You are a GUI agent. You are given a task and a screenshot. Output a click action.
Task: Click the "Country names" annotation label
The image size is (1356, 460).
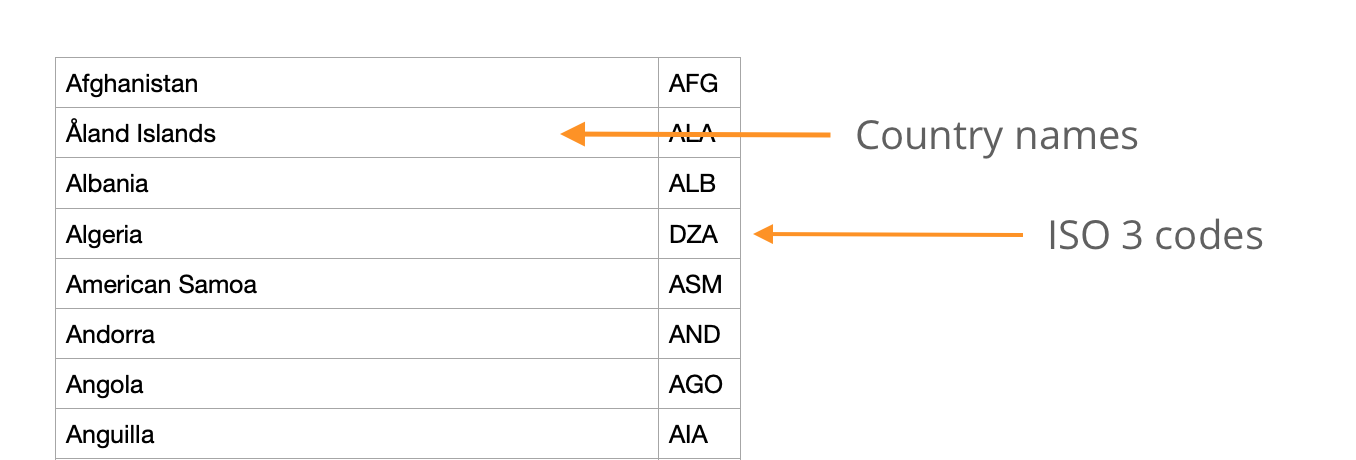pyautogui.click(x=996, y=135)
